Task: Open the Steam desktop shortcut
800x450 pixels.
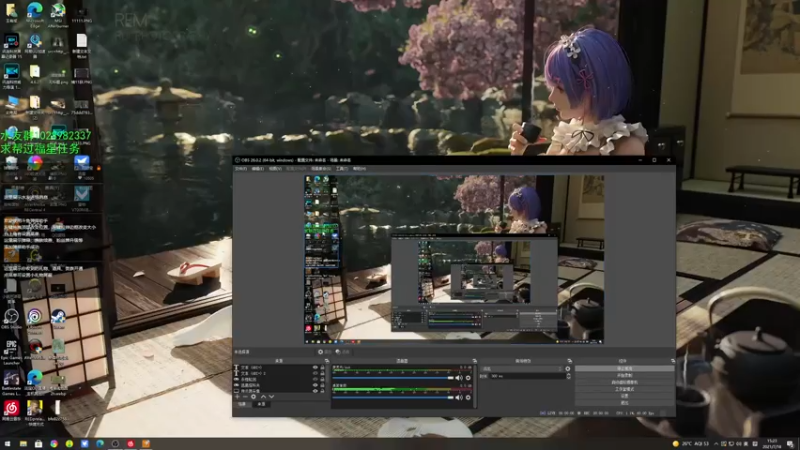Action: 58,319
